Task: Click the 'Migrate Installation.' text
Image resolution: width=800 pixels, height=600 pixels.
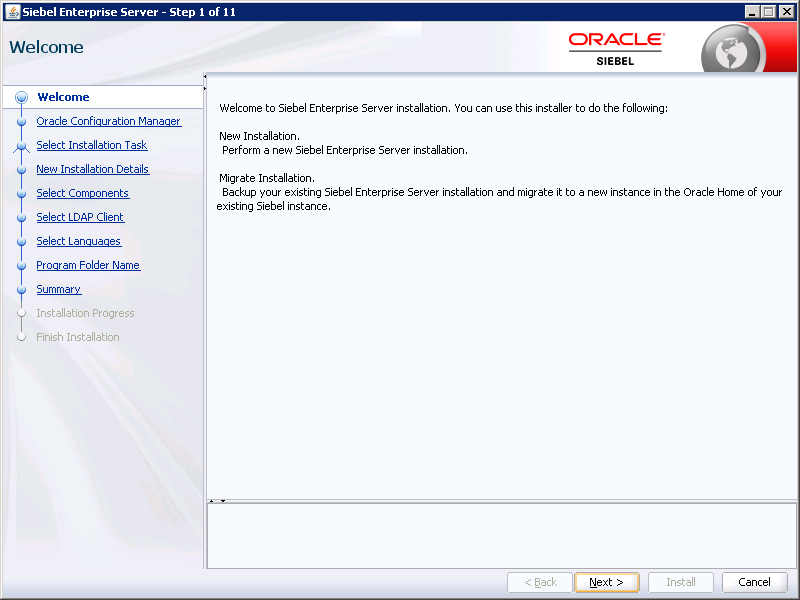Action: click(267, 178)
